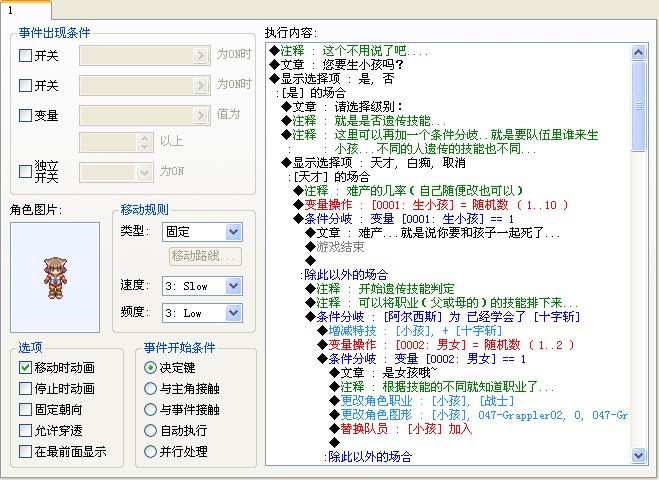This screenshot has height=480, width=659.
Task: Click the command list scrollbar thumb
Action: pyautogui.click(x=638, y=106)
